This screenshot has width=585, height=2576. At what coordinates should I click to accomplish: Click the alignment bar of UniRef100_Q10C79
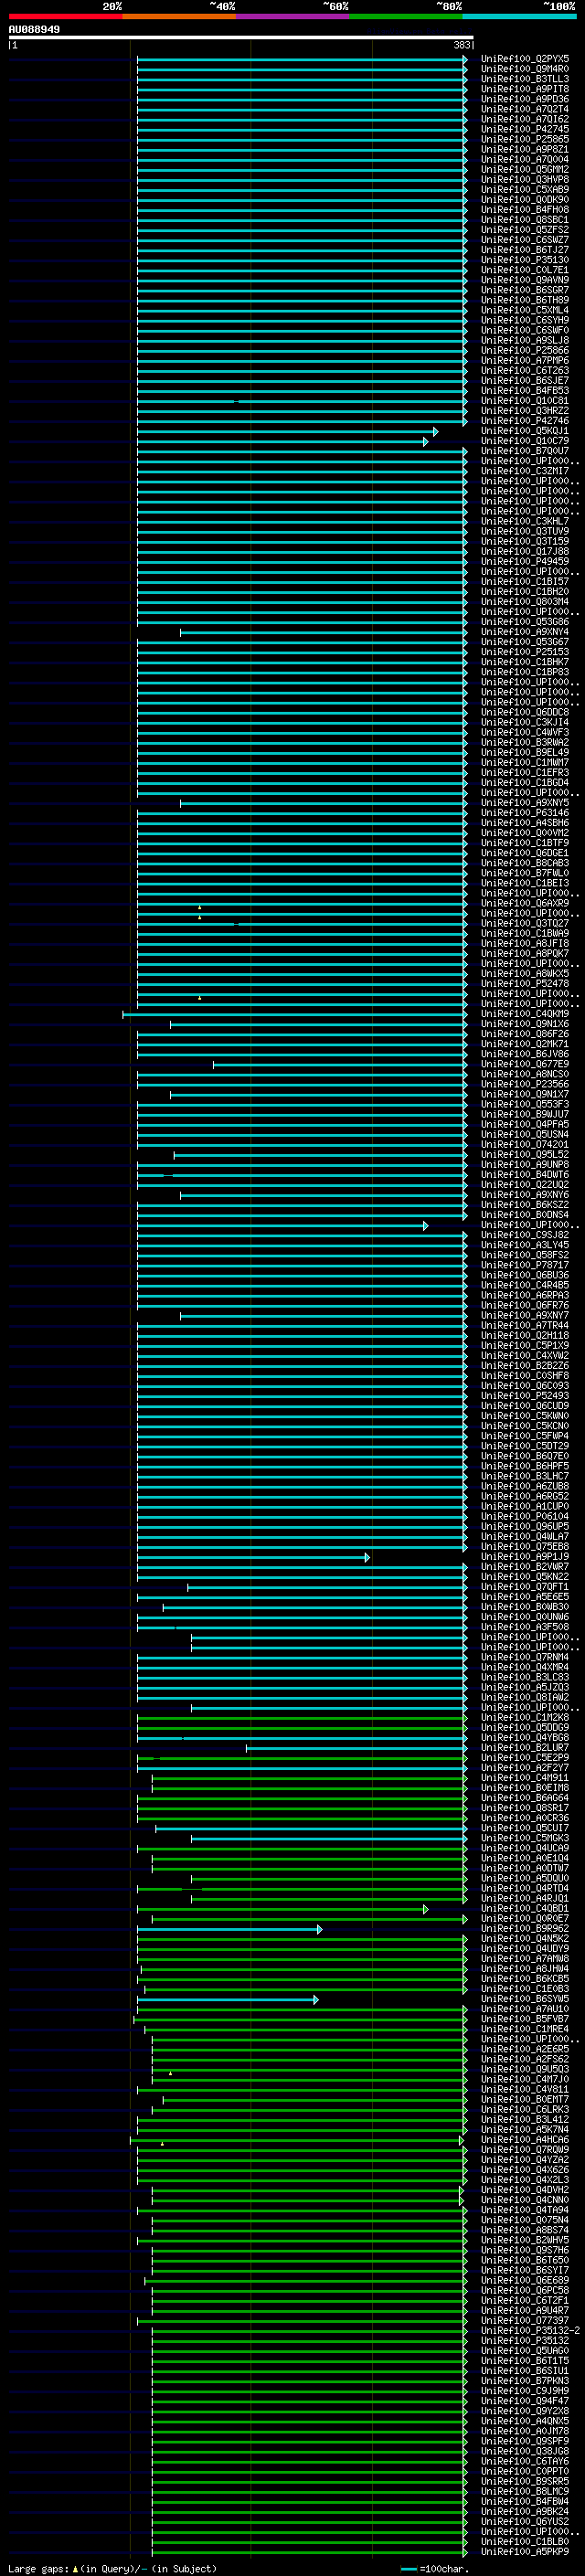282,441
